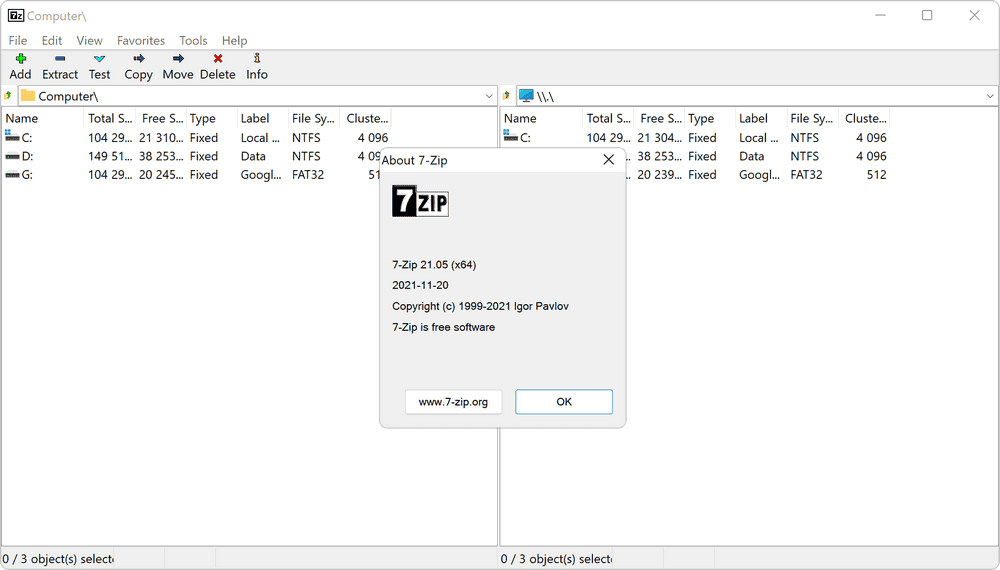Viewport: 1000px width, 570px height.
Task: Expand the left panel Computer\ path dropdown
Action: click(489, 96)
